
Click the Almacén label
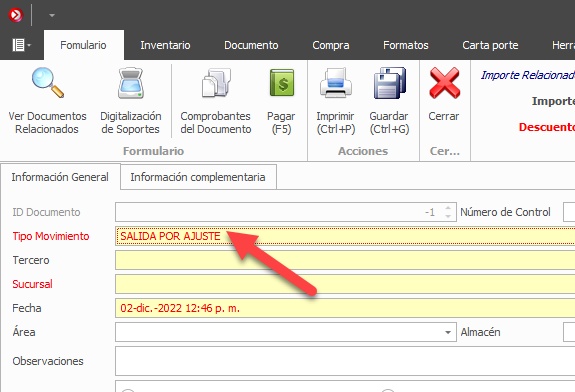click(x=480, y=332)
